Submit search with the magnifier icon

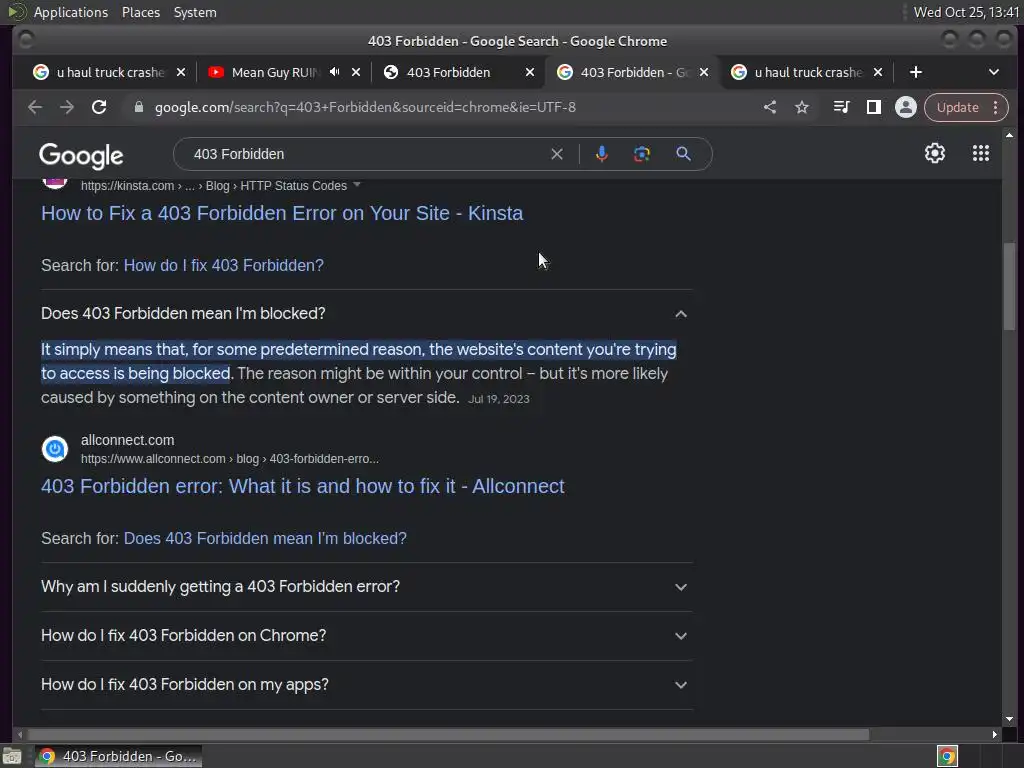coord(683,154)
